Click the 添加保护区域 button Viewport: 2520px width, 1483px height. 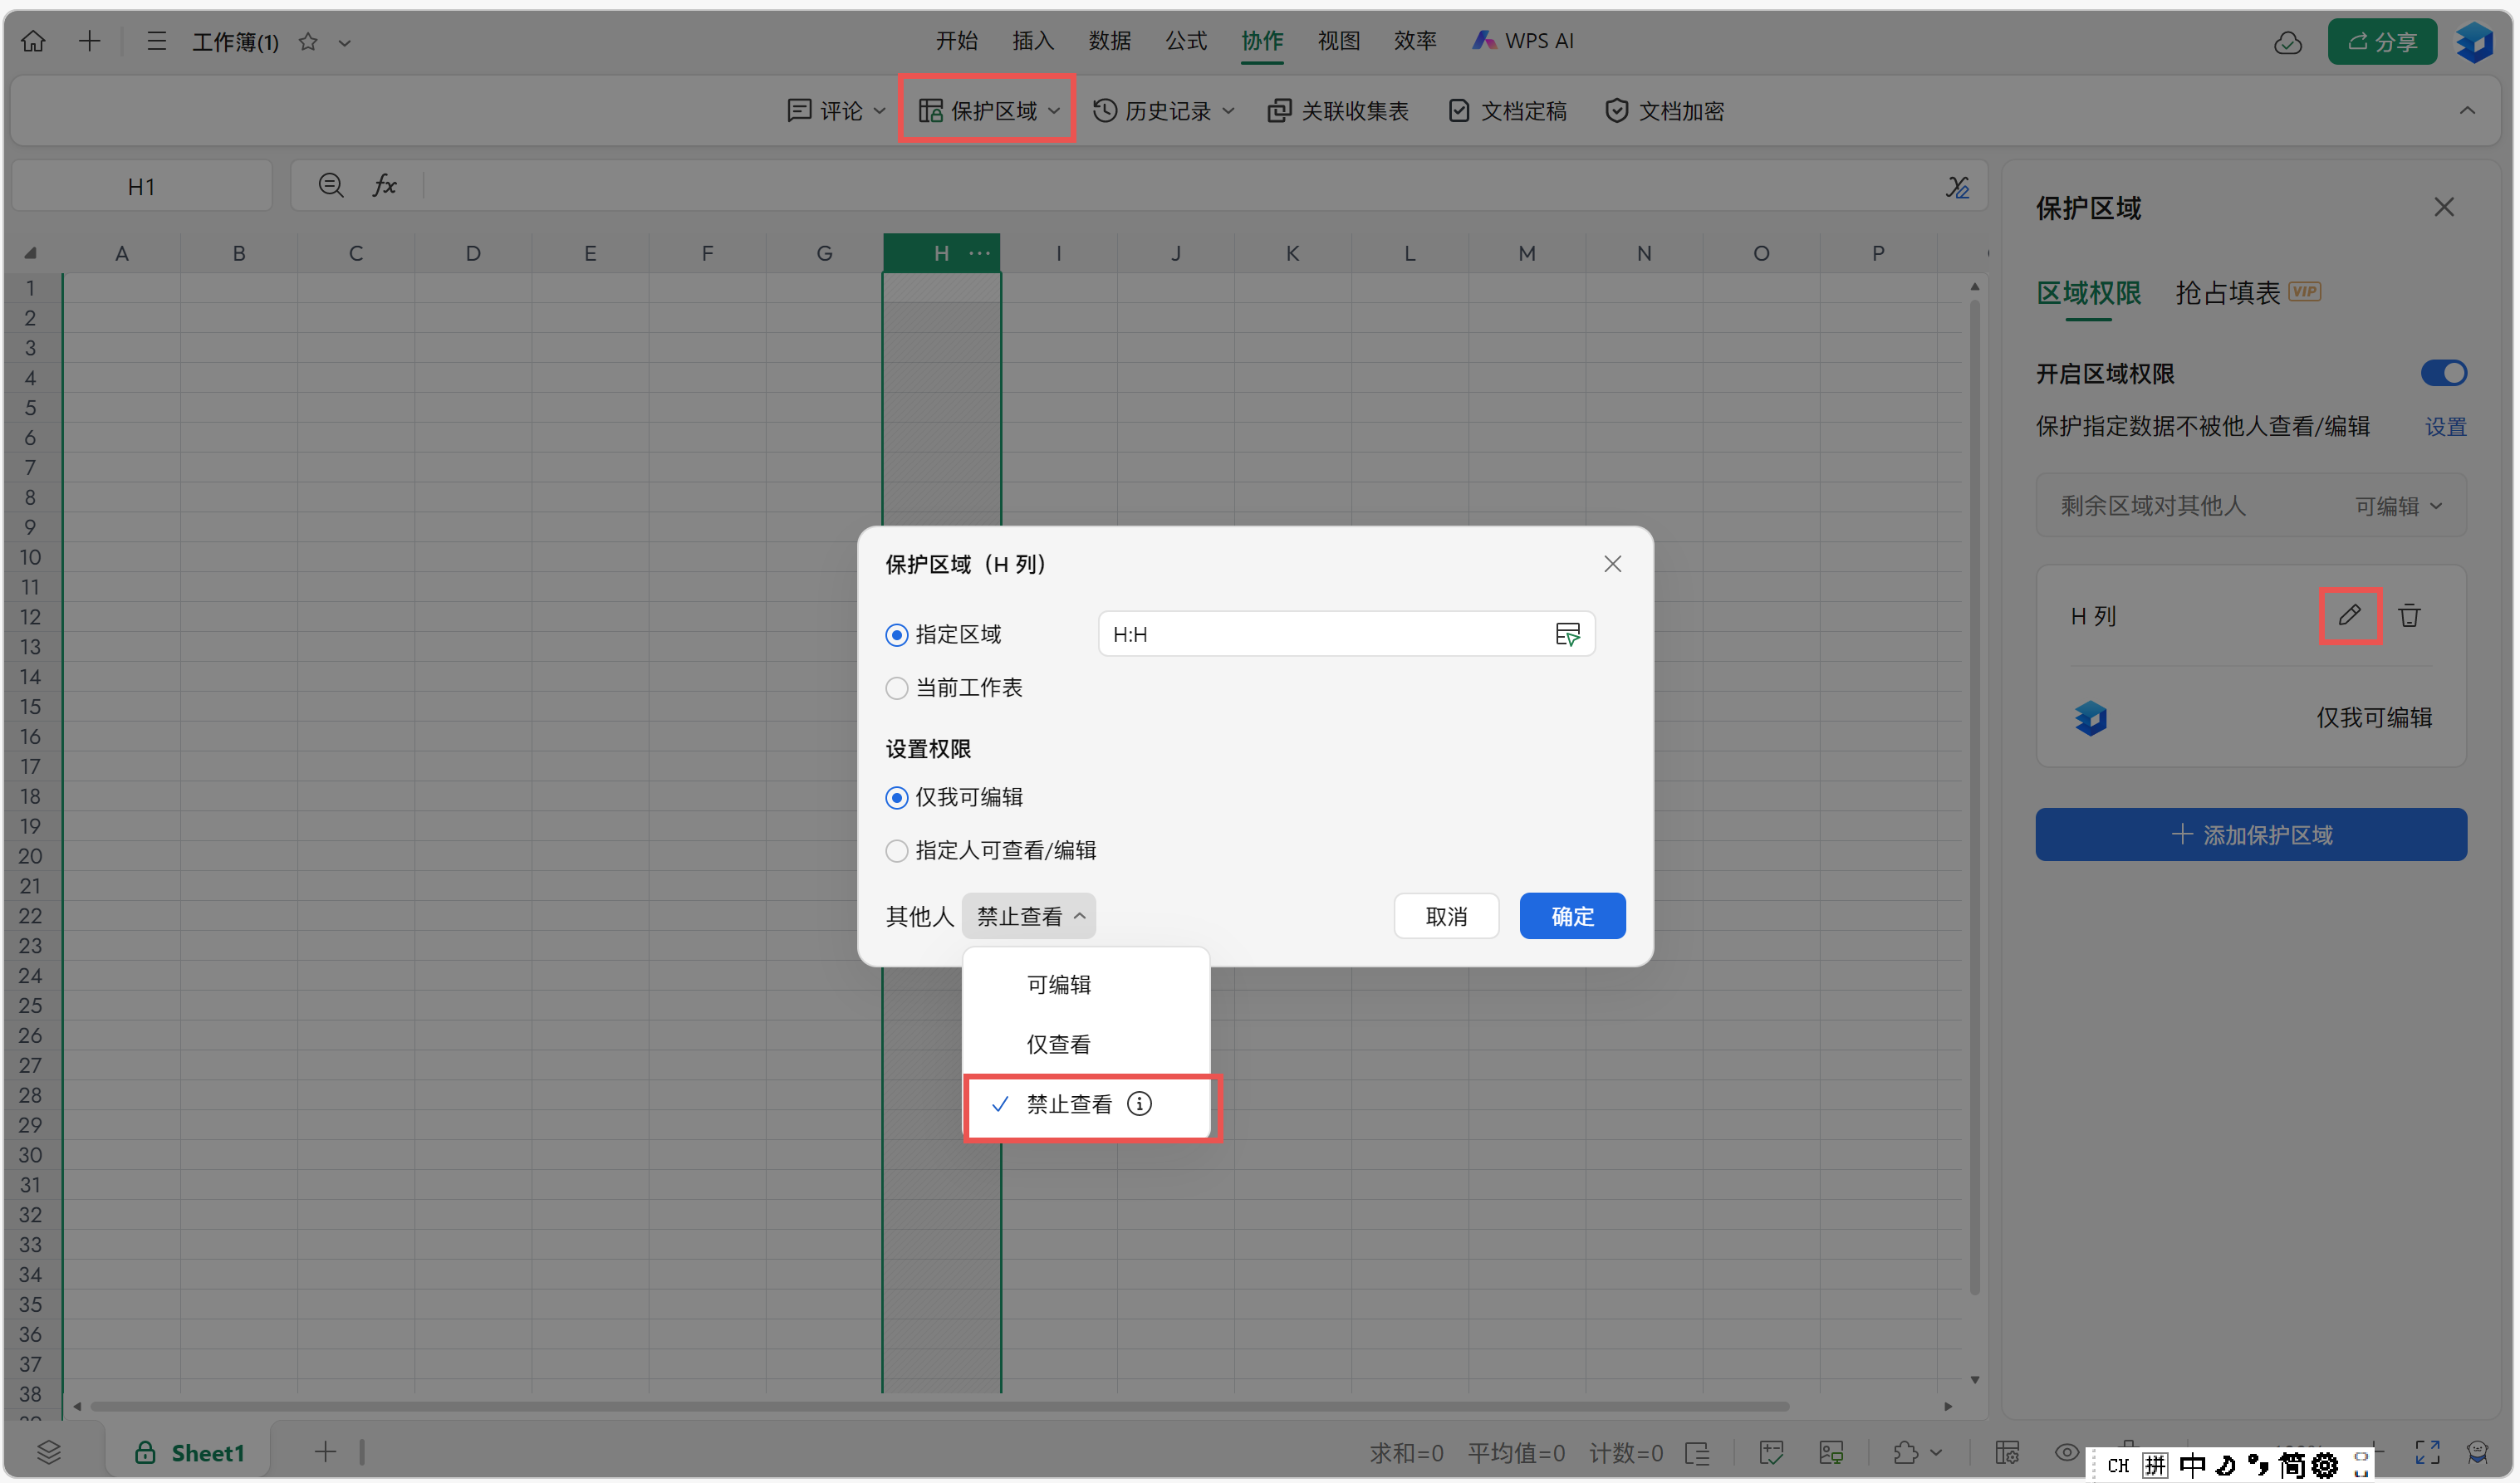point(2250,834)
